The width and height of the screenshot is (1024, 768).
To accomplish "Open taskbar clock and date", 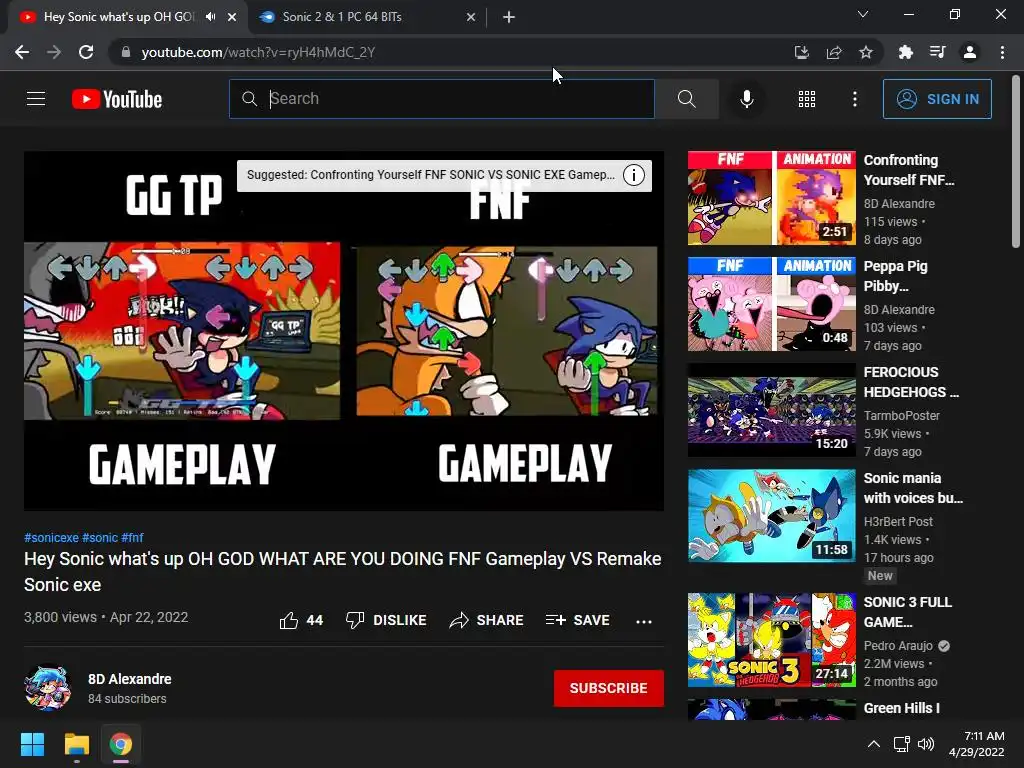I will [x=977, y=744].
